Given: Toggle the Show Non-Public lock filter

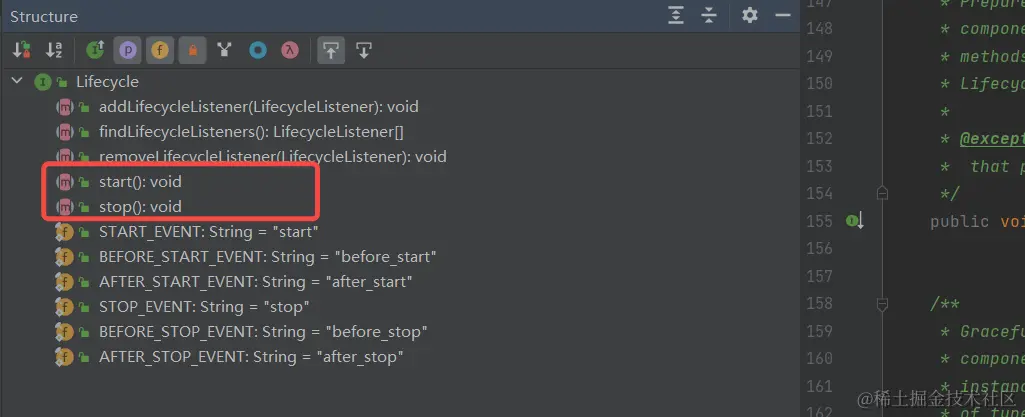Looking at the screenshot, I should tap(192, 50).
